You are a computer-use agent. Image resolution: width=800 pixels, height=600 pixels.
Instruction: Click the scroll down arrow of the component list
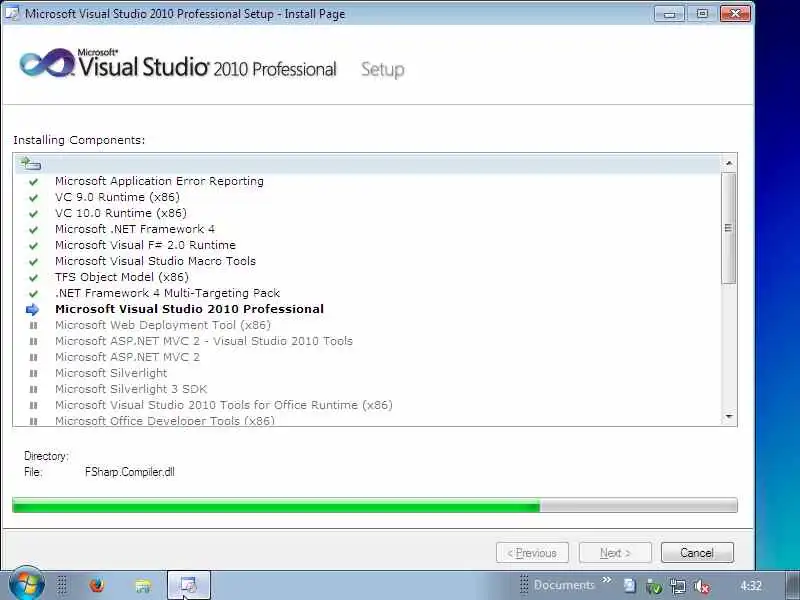coord(729,417)
